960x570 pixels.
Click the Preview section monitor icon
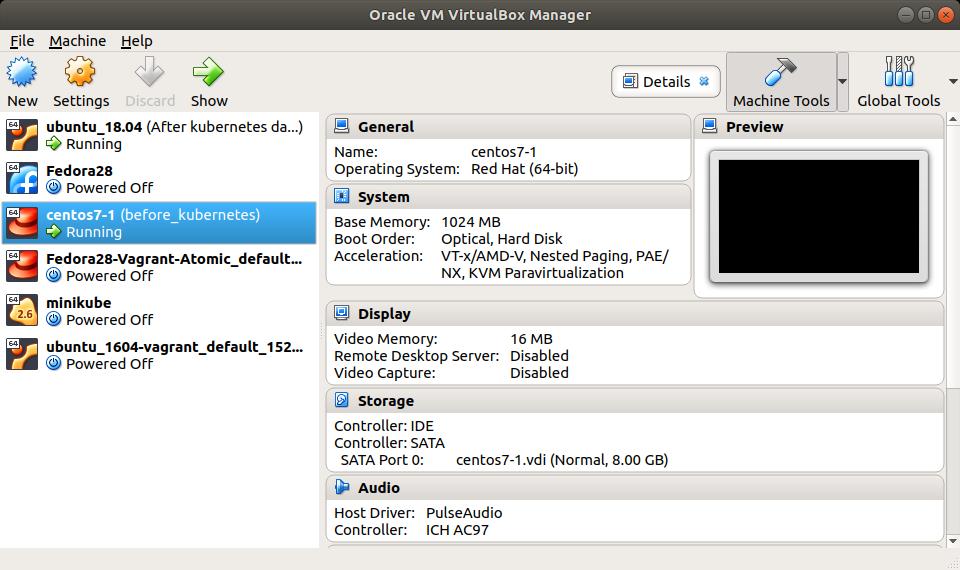coord(710,126)
